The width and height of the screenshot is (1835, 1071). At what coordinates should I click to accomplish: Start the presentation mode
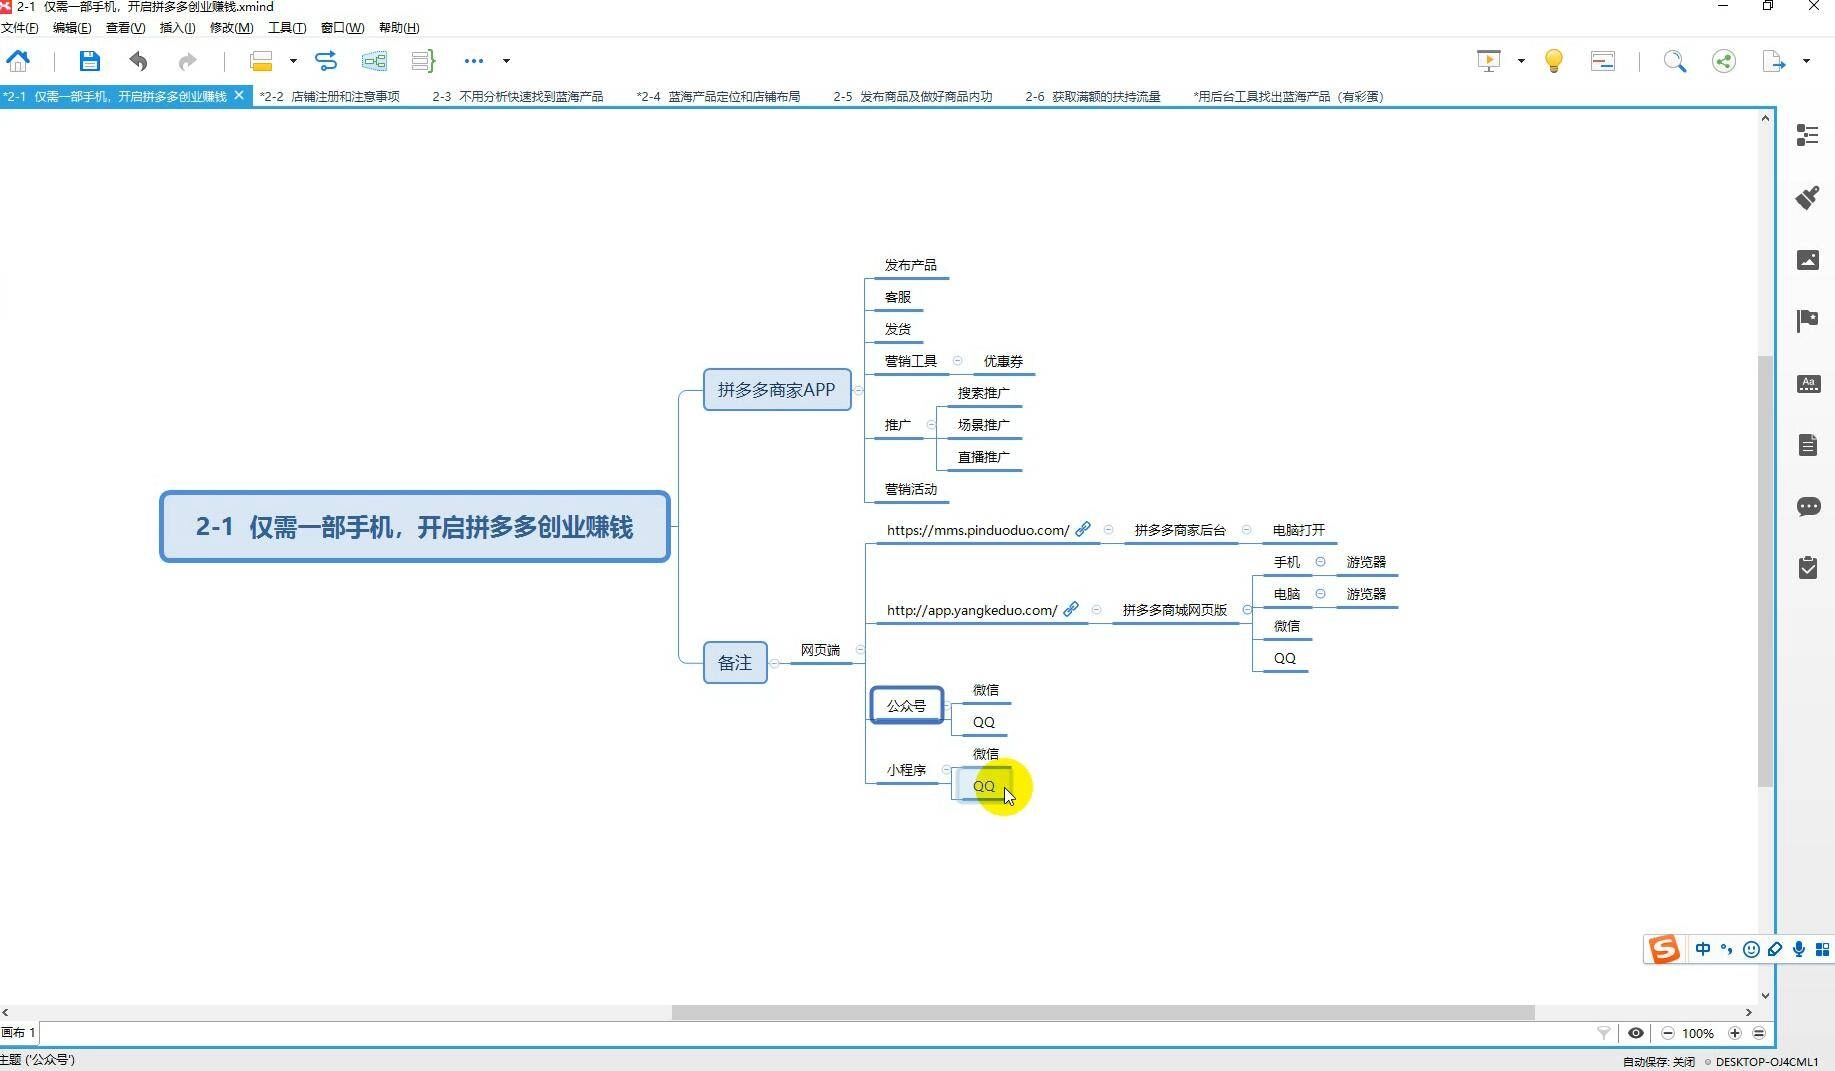click(x=1488, y=60)
